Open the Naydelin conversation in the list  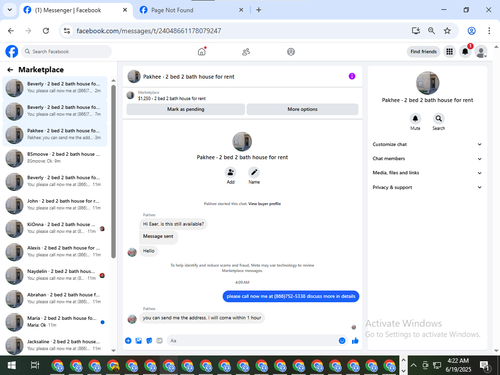(x=55, y=275)
